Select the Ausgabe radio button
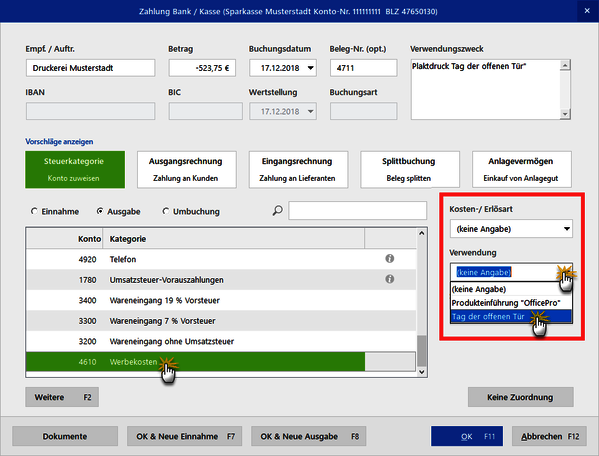The width and height of the screenshot is (599, 456). point(100,211)
